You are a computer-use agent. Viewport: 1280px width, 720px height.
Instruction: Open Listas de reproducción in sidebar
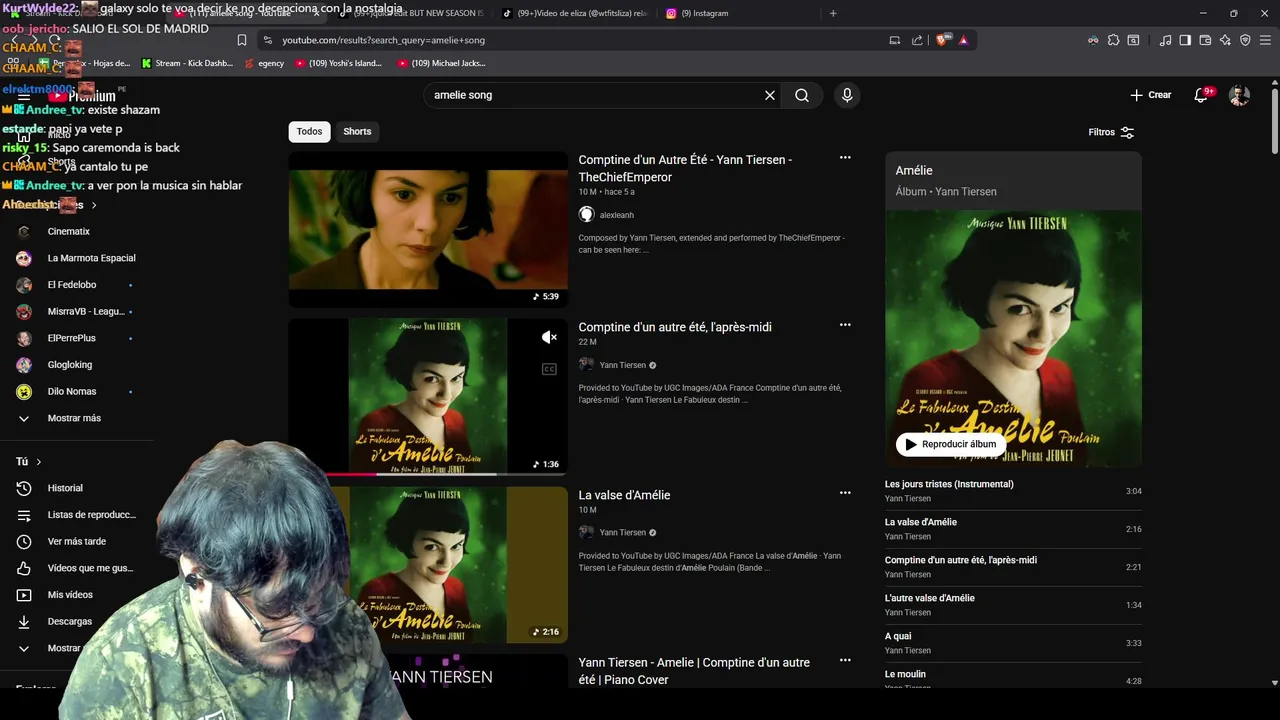pos(76,515)
